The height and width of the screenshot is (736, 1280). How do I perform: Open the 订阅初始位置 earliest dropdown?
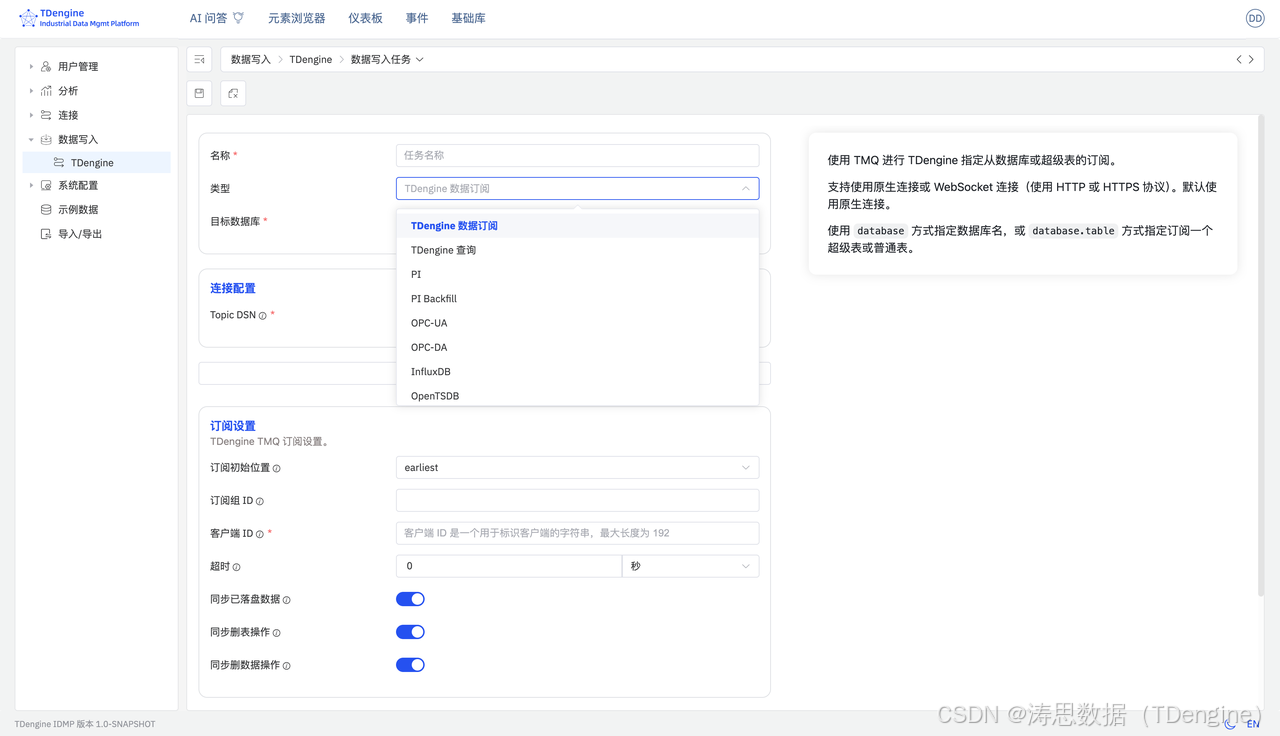577,467
